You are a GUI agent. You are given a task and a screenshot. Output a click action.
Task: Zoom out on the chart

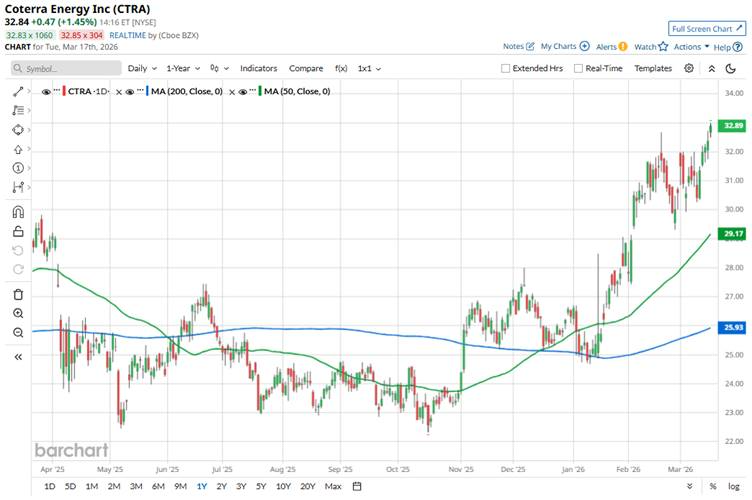(18, 332)
